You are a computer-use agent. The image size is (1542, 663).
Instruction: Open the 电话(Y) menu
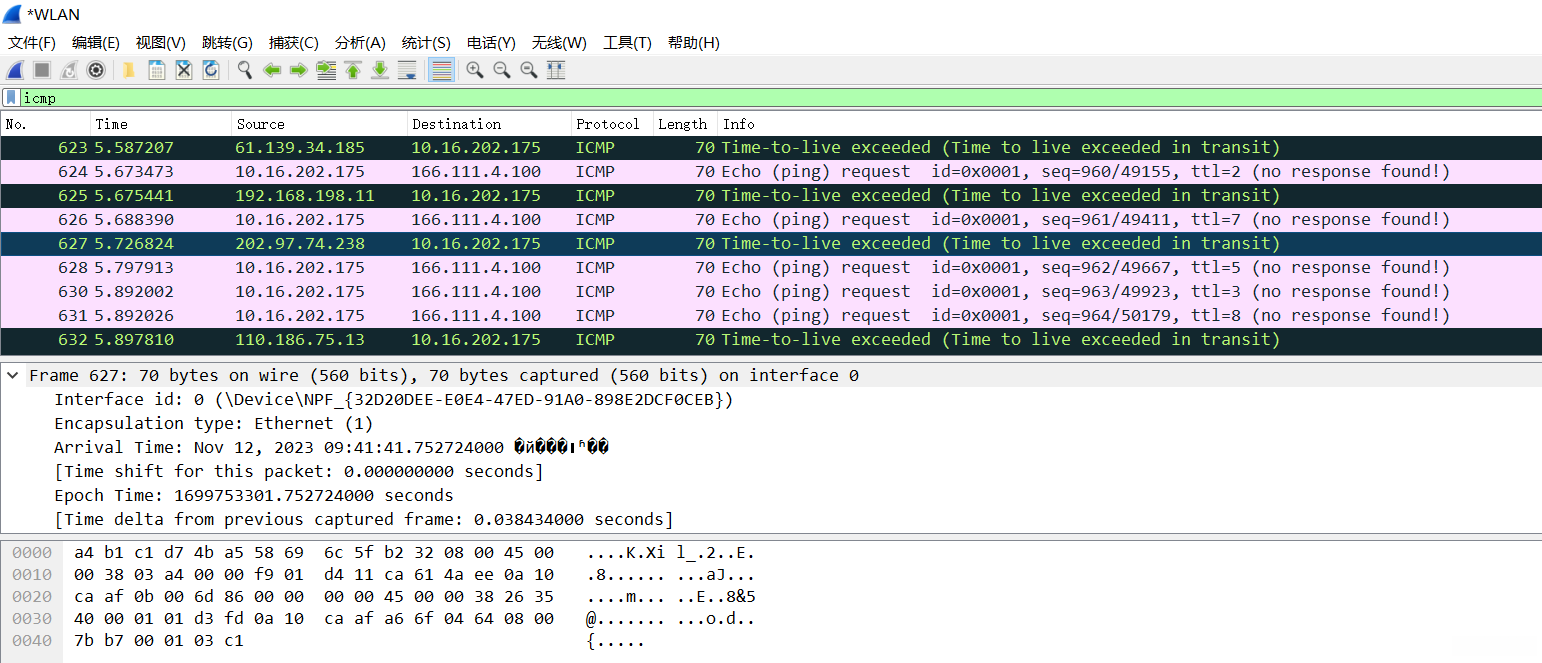pos(491,43)
